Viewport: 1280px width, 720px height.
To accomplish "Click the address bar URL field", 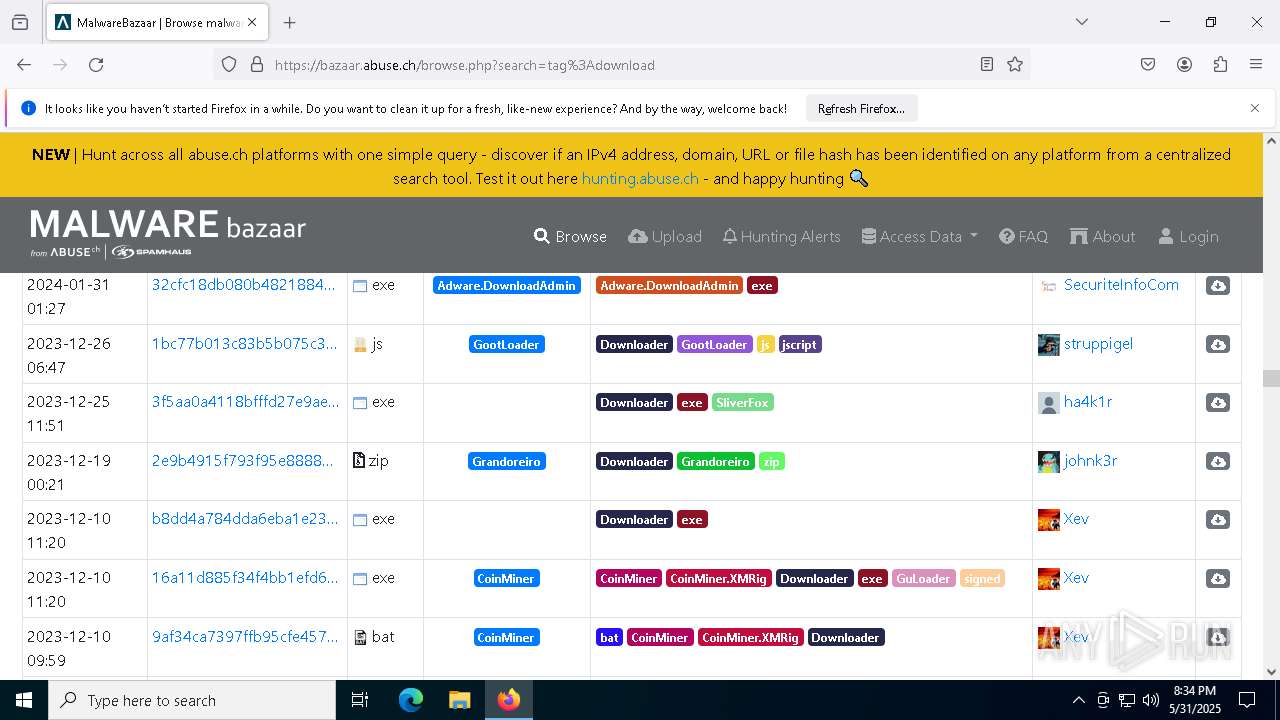I will (620, 65).
